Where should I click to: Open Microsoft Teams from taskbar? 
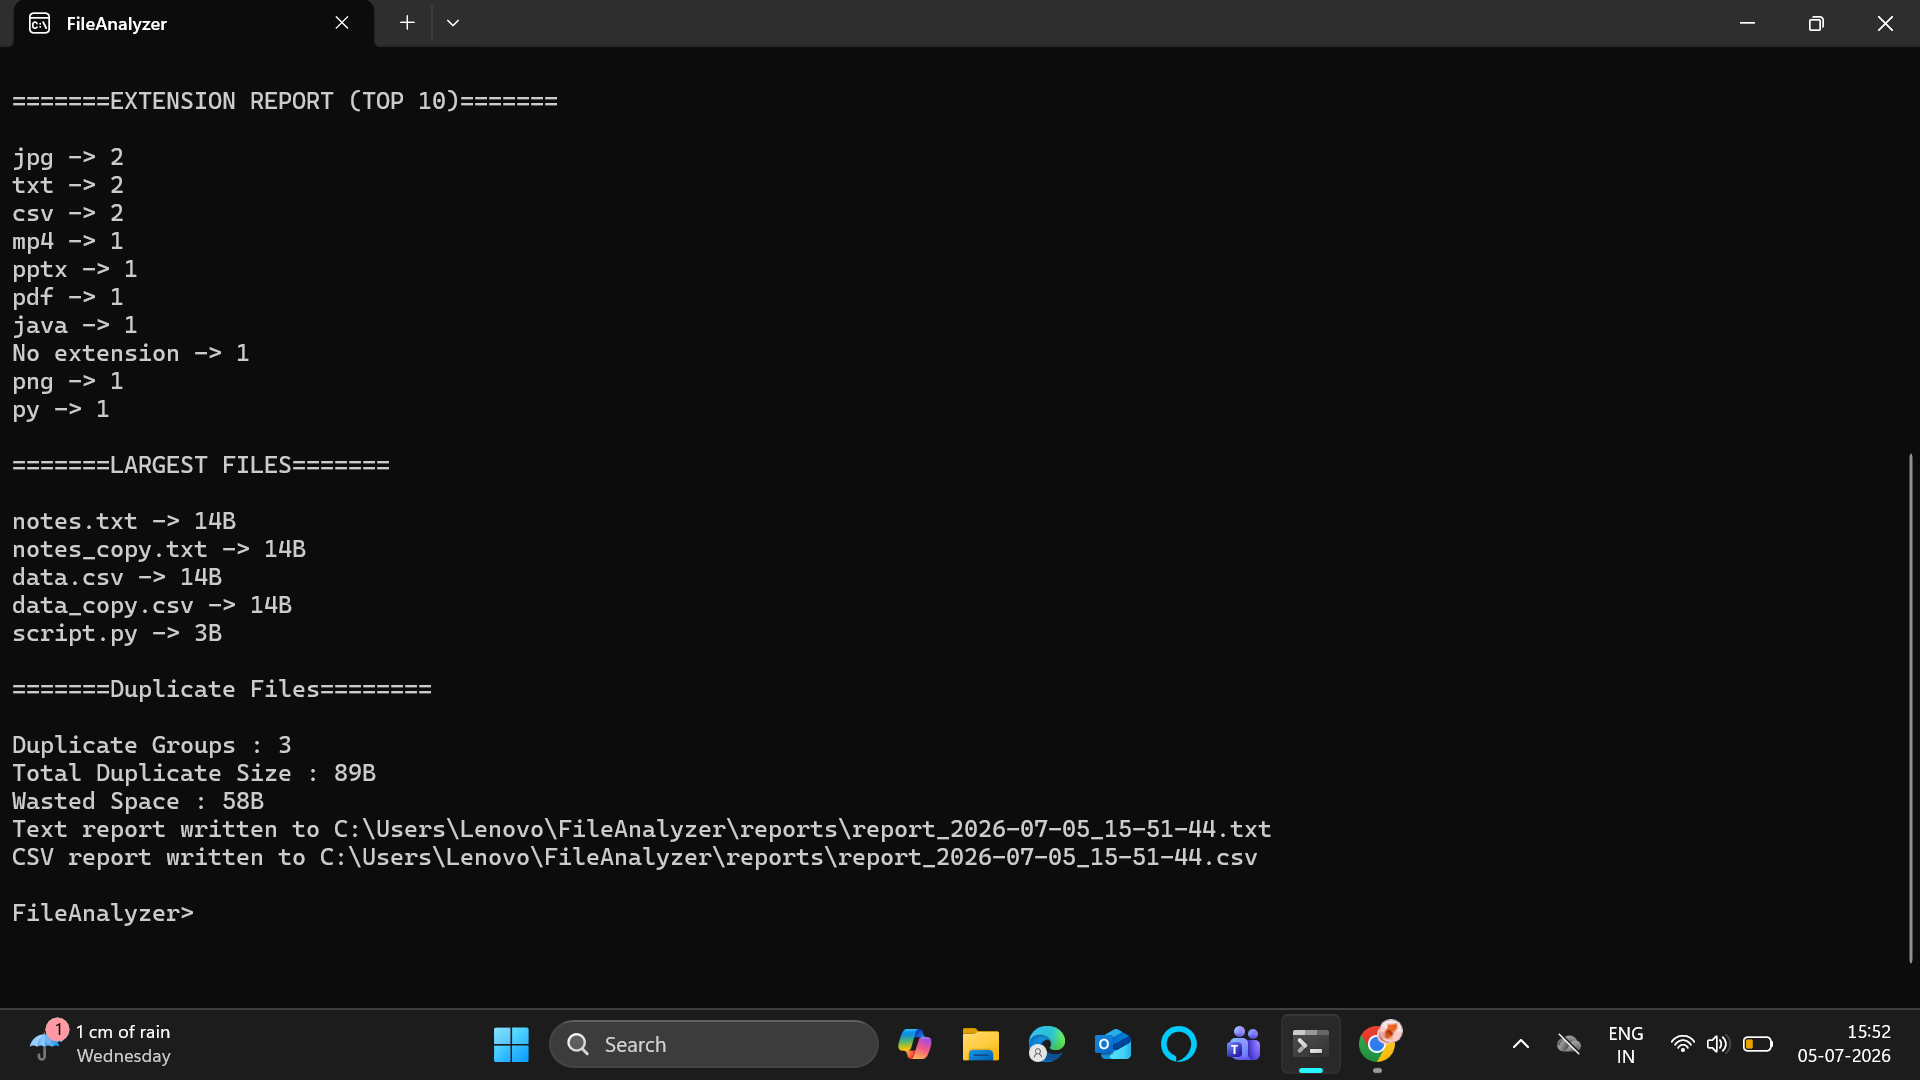pos(1244,1044)
